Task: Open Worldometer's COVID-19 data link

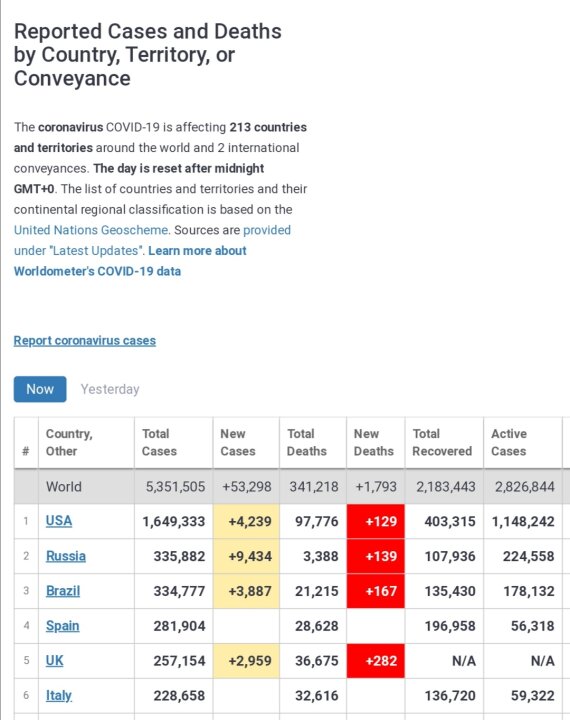Action: (x=97, y=271)
